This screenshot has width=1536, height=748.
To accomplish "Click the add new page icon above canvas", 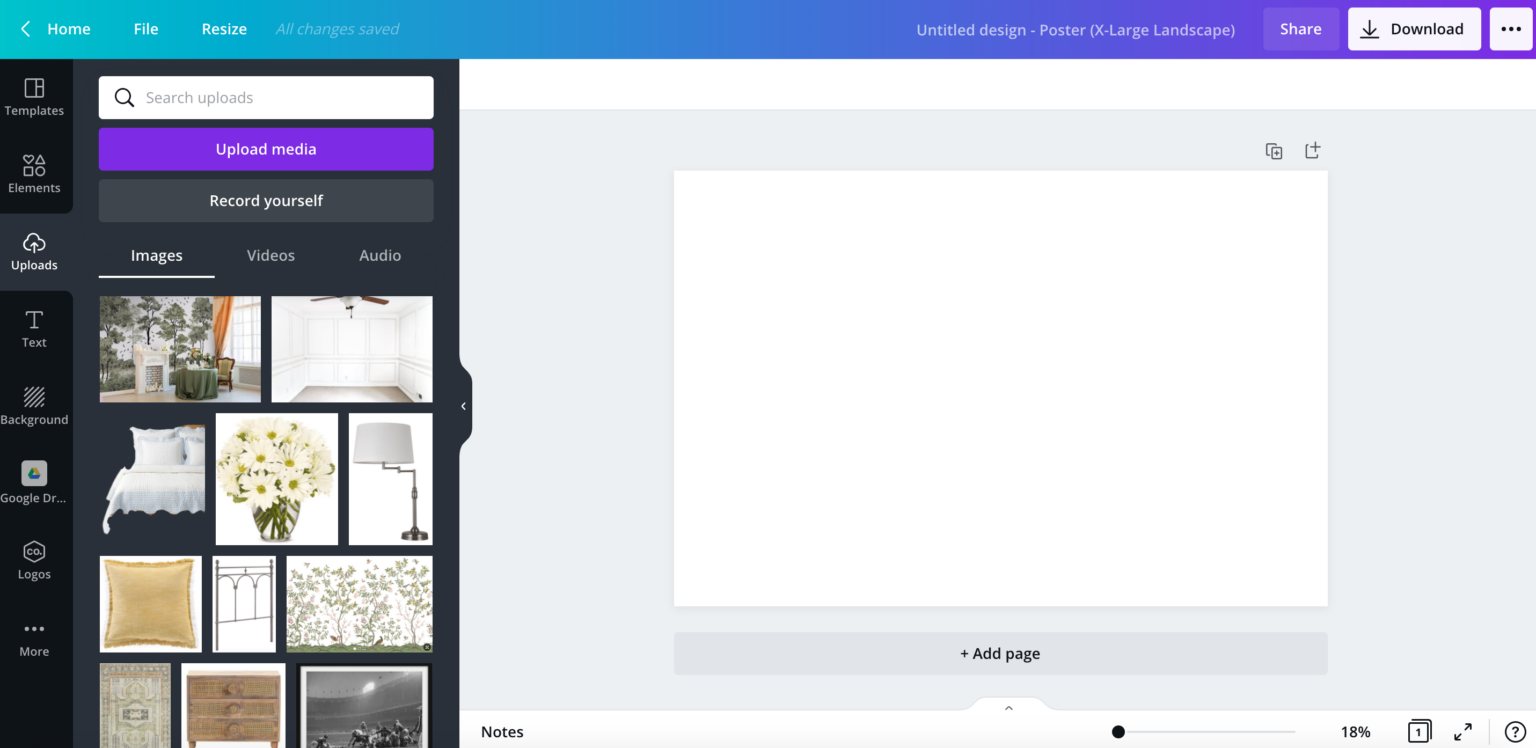I will pyautogui.click(x=1313, y=150).
